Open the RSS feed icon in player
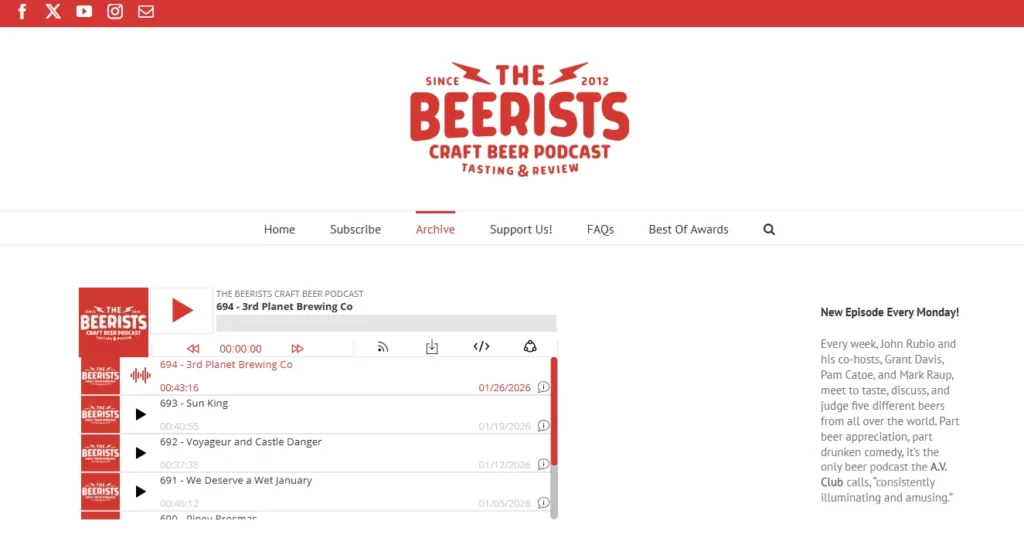 coord(383,347)
